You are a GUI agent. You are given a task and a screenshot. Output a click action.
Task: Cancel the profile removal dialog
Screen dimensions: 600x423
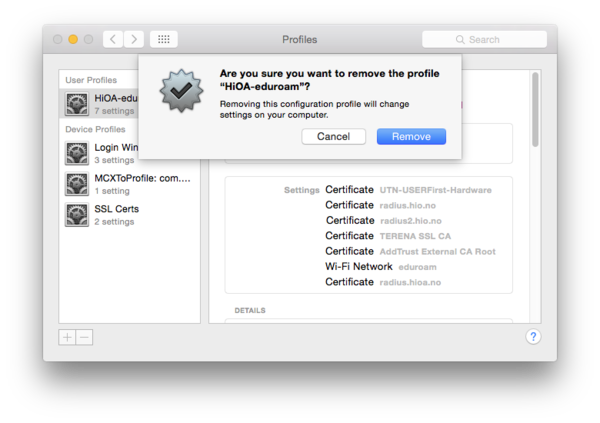pos(333,136)
